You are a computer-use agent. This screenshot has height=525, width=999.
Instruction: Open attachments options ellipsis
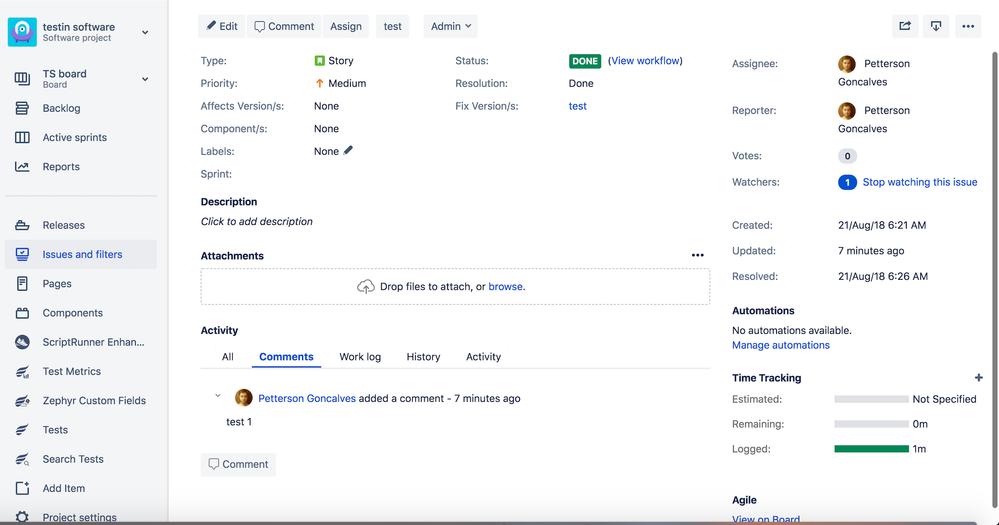coord(698,255)
